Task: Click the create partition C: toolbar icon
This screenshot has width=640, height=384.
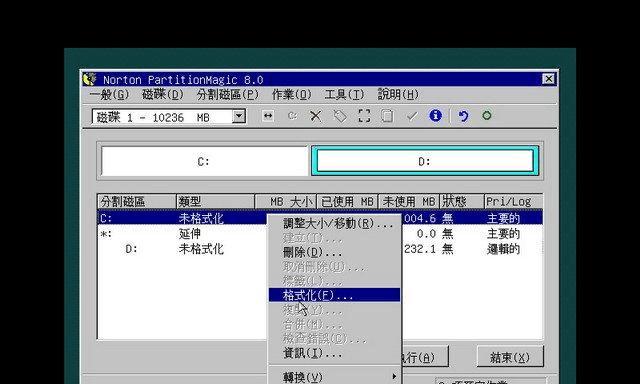Action: (292, 116)
